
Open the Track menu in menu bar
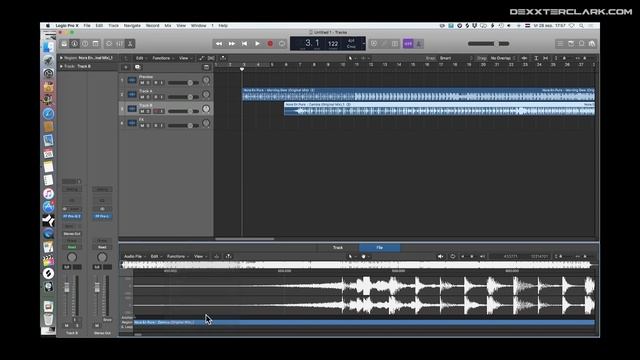[113, 25]
